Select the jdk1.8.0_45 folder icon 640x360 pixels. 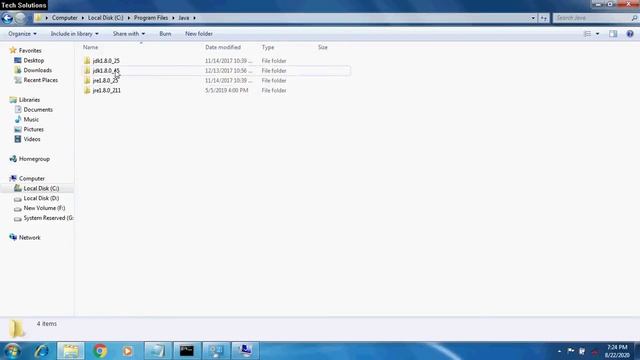click(x=87, y=71)
